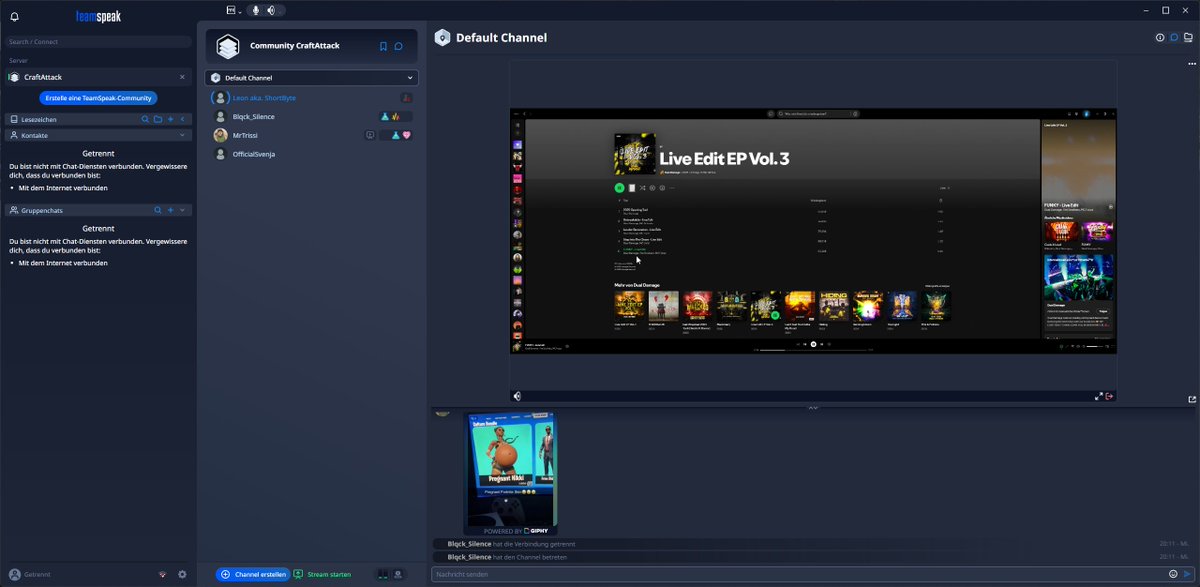The image size is (1200, 587).
Task: Mute the speaker output icon
Action: pos(271,10)
